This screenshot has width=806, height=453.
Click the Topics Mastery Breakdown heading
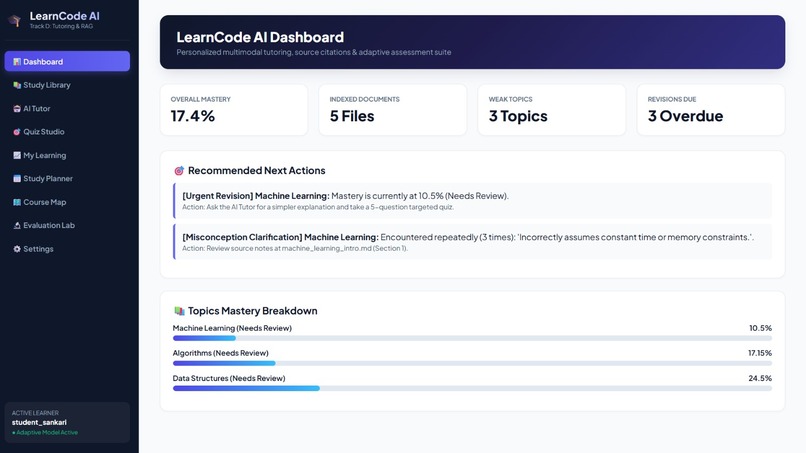tap(252, 311)
